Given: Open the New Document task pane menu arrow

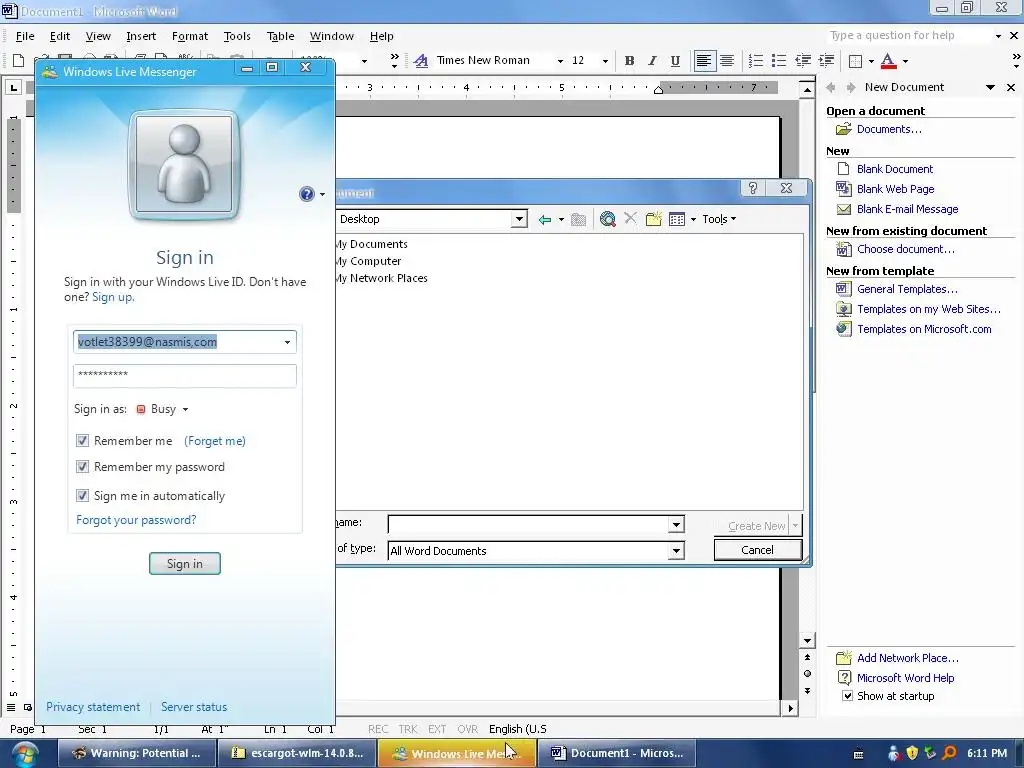Looking at the screenshot, I should click(x=990, y=88).
